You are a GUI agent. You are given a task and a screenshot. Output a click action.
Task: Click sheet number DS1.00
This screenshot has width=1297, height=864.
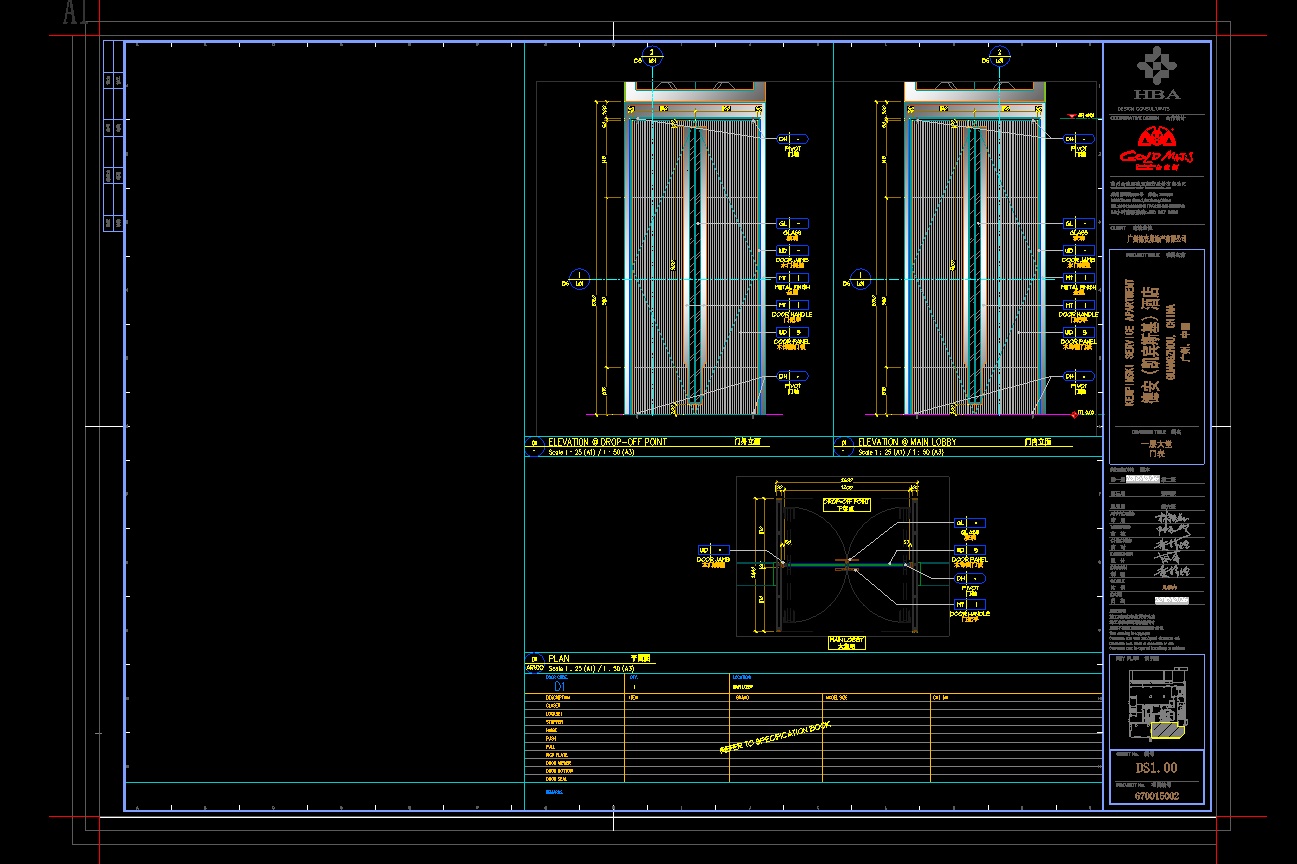point(1156,768)
